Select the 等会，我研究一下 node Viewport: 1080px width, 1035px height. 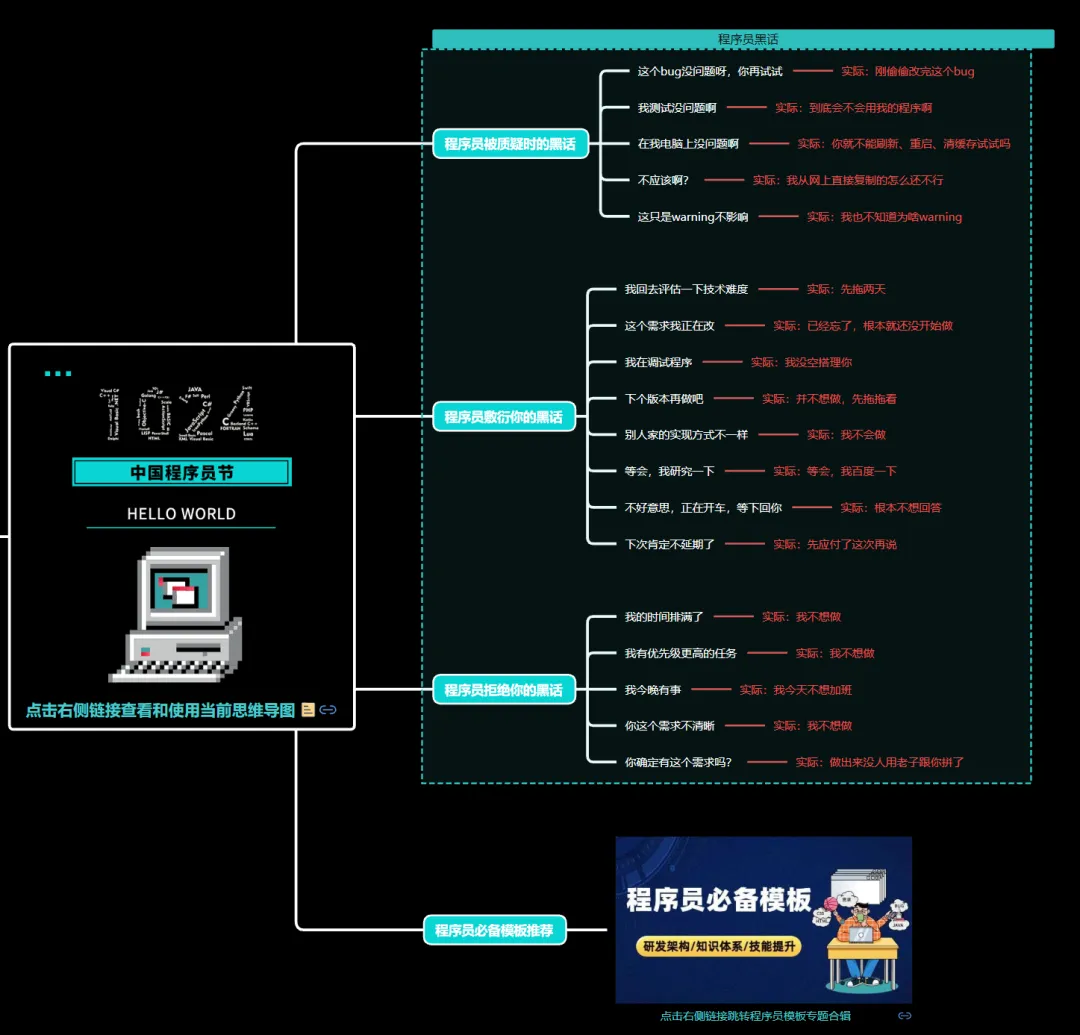click(669, 471)
